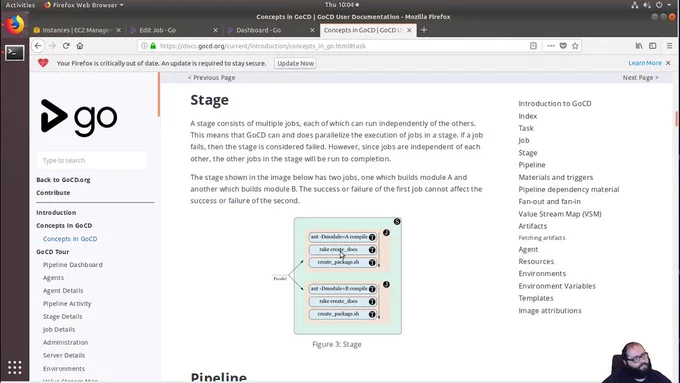Open page actions three-dot menu
The height and width of the screenshot is (383, 680).
click(x=551, y=46)
